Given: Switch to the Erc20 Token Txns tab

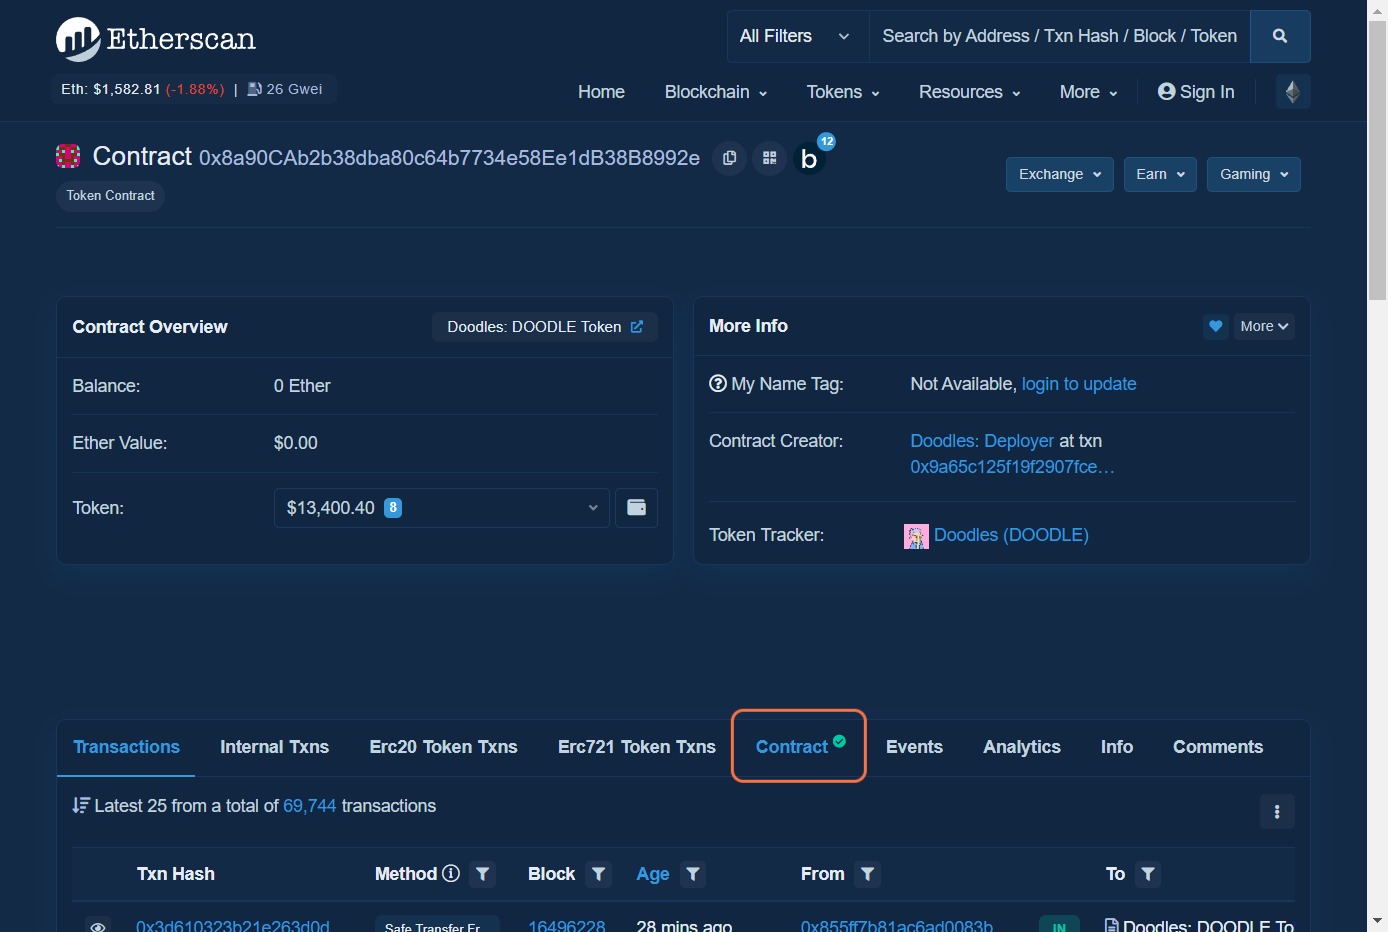Looking at the screenshot, I should click(x=443, y=747).
